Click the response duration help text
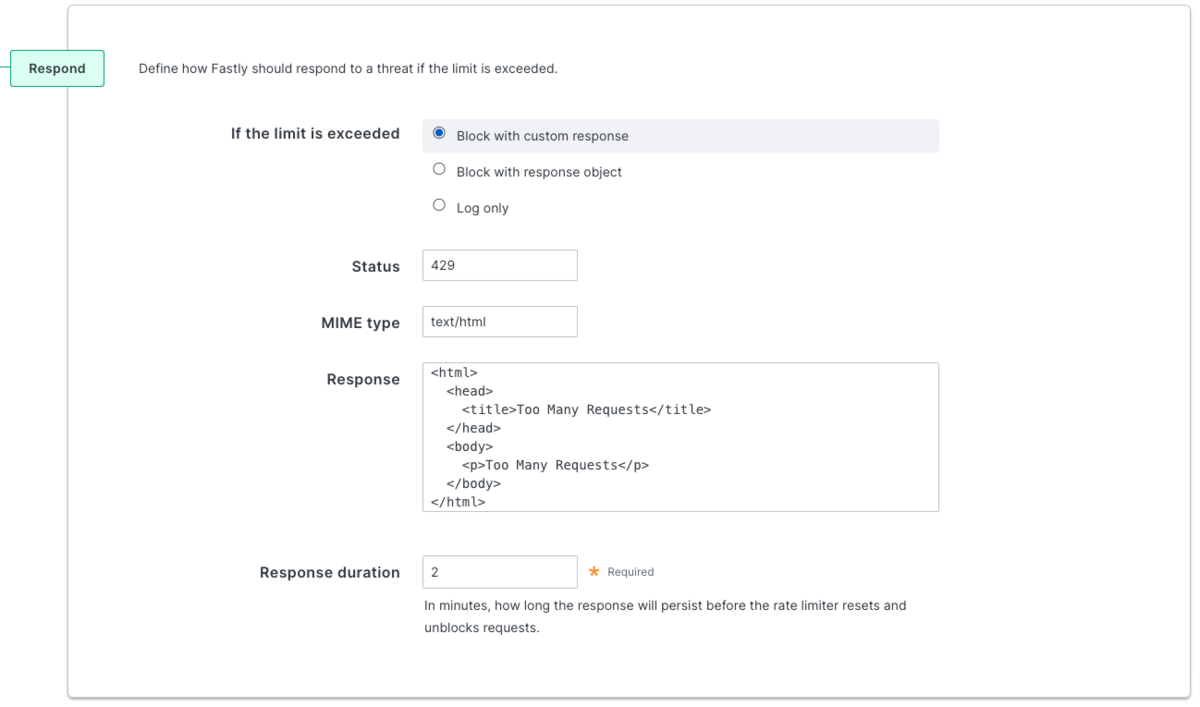Screen dimensions: 1200x707 [x=665, y=617]
